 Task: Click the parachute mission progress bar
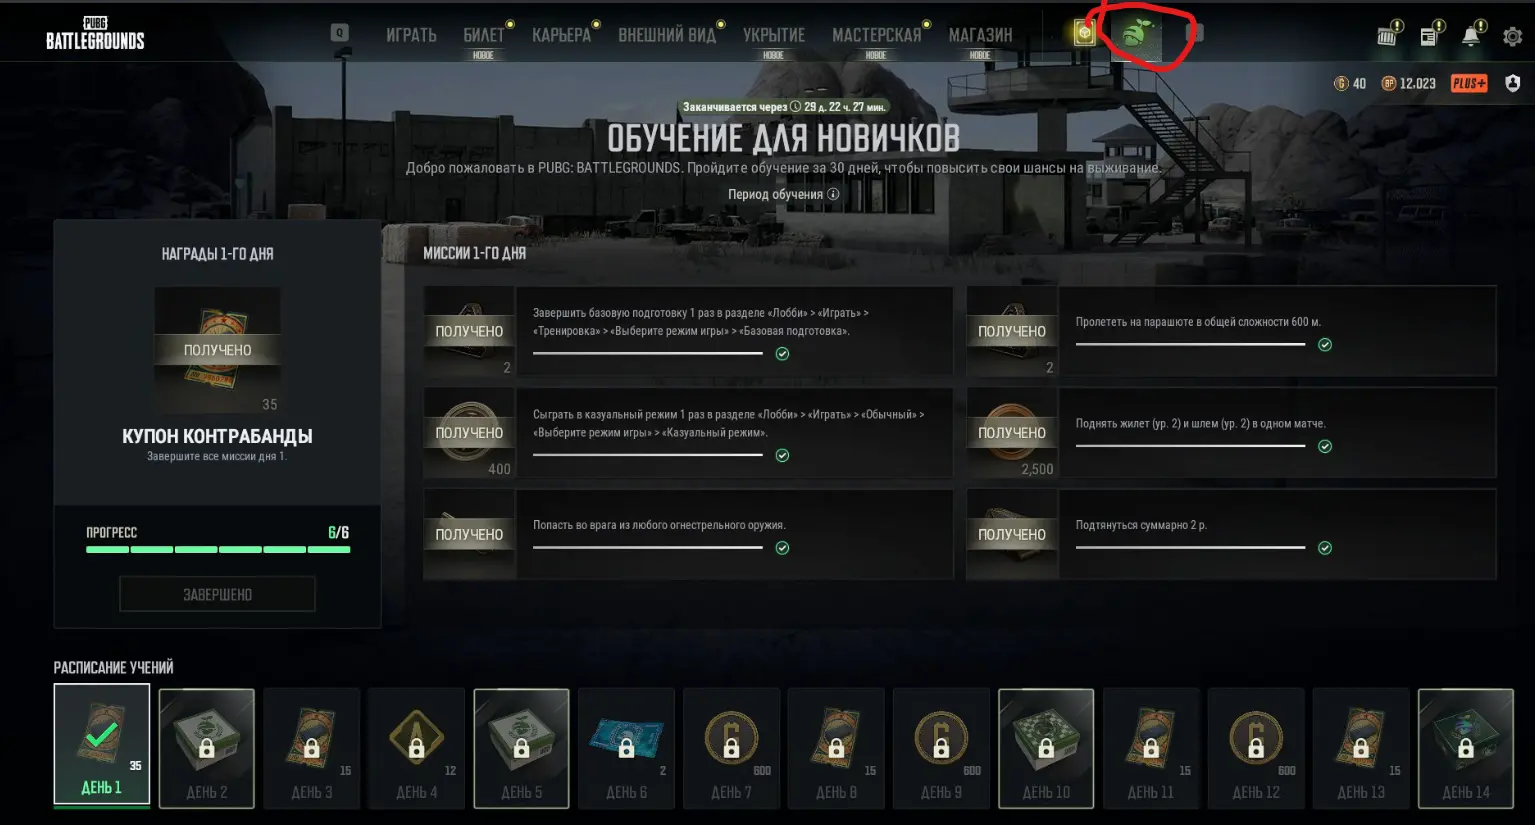[x=1190, y=344]
